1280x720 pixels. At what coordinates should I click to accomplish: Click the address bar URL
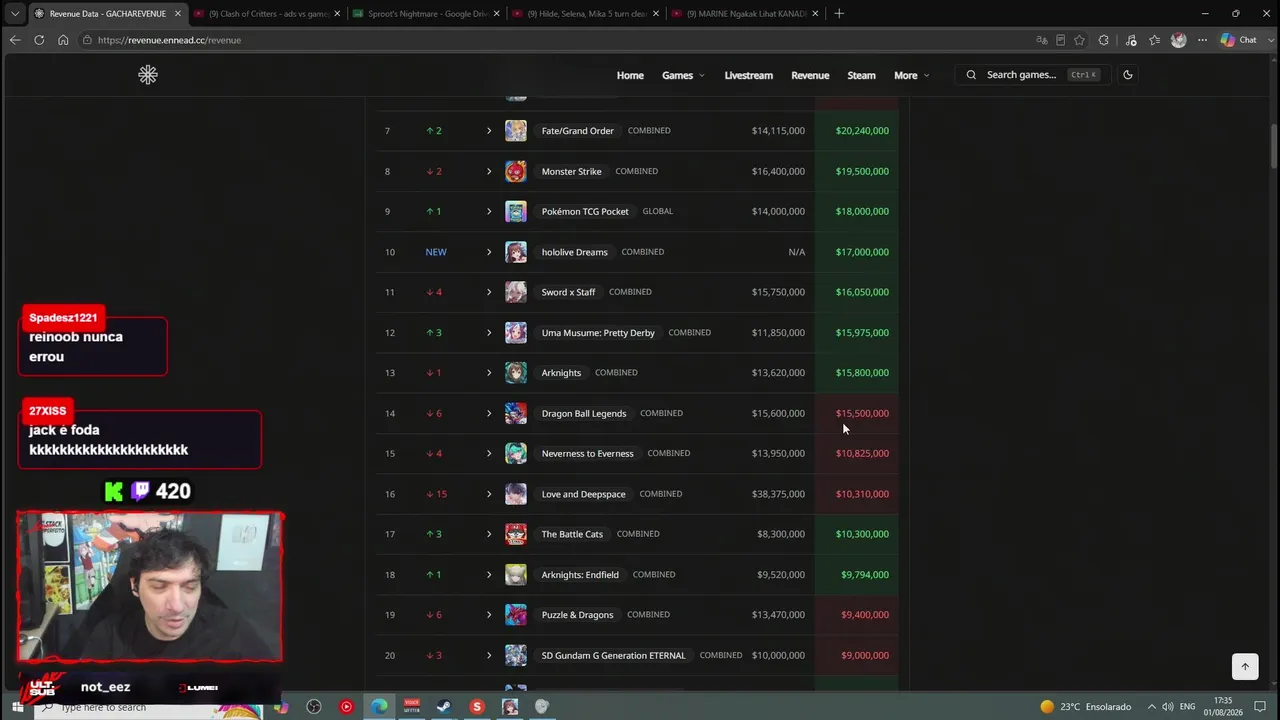169,40
